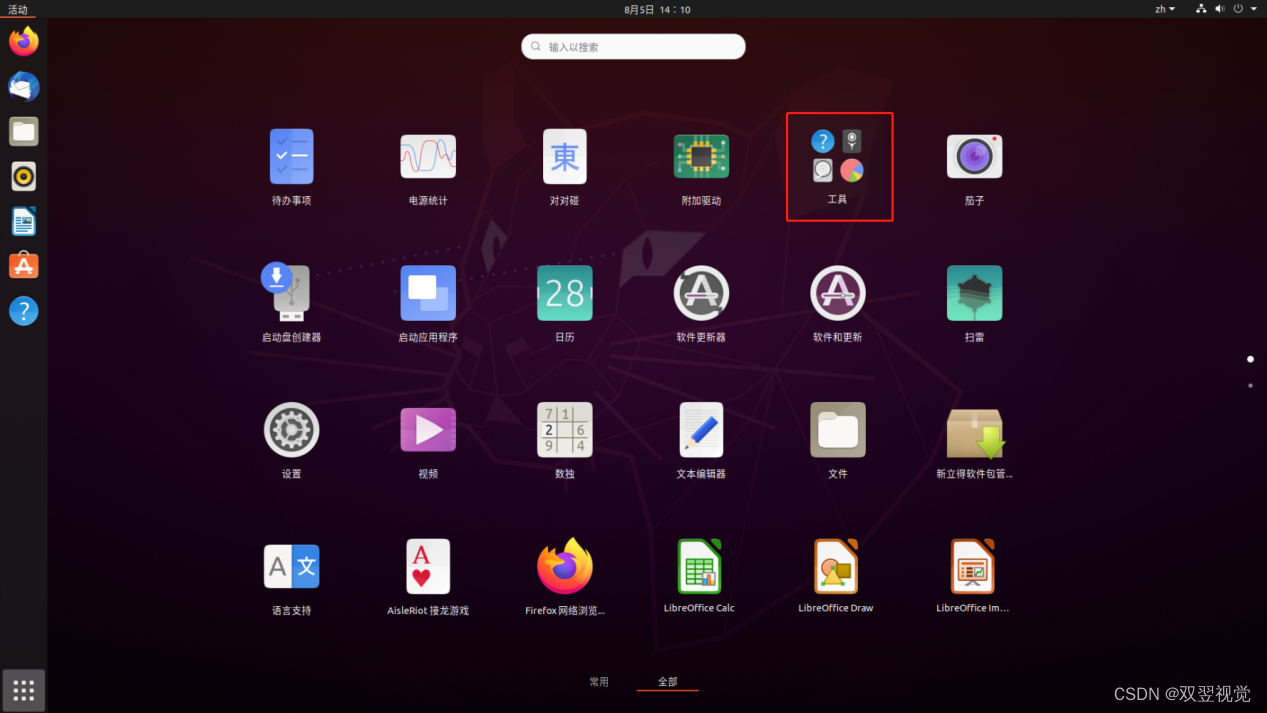Open LibreOffice Writer from the dock
Screen dimensions: 1267x713
click(x=24, y=221)
